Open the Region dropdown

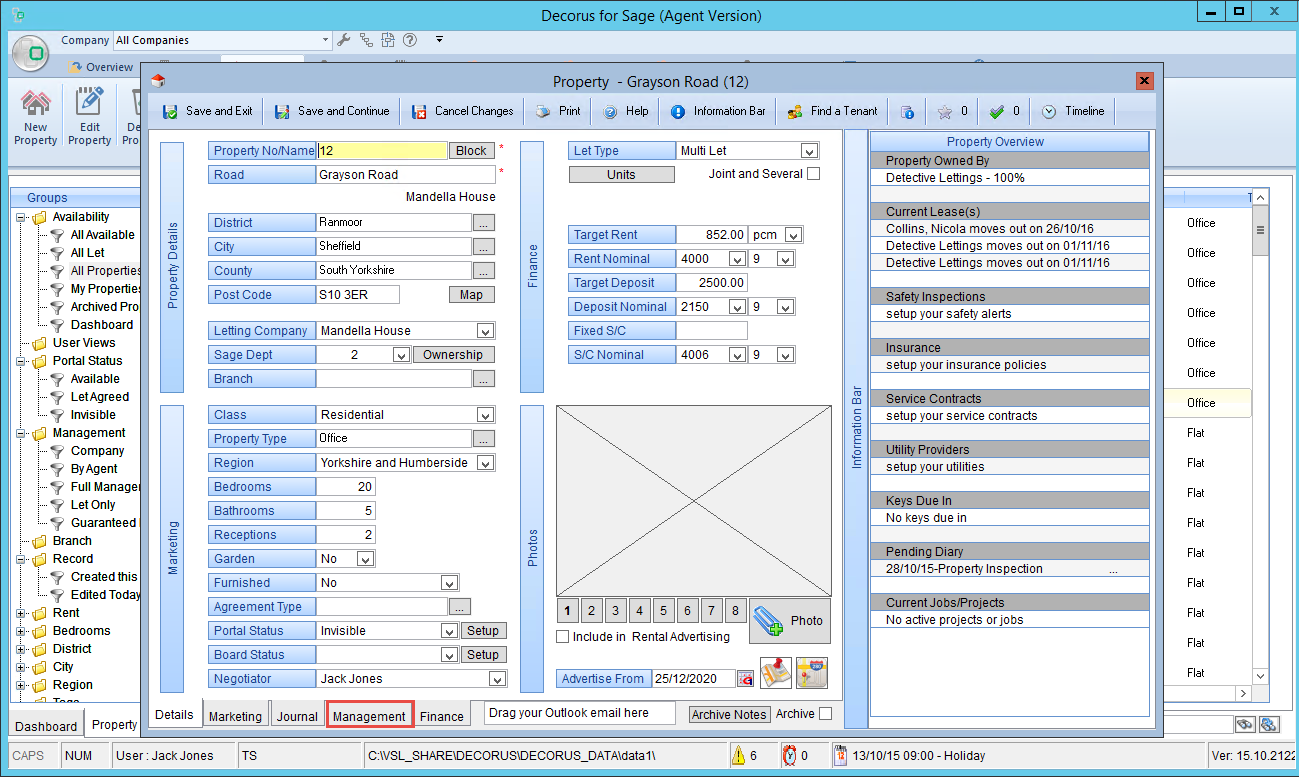(486, 463)
